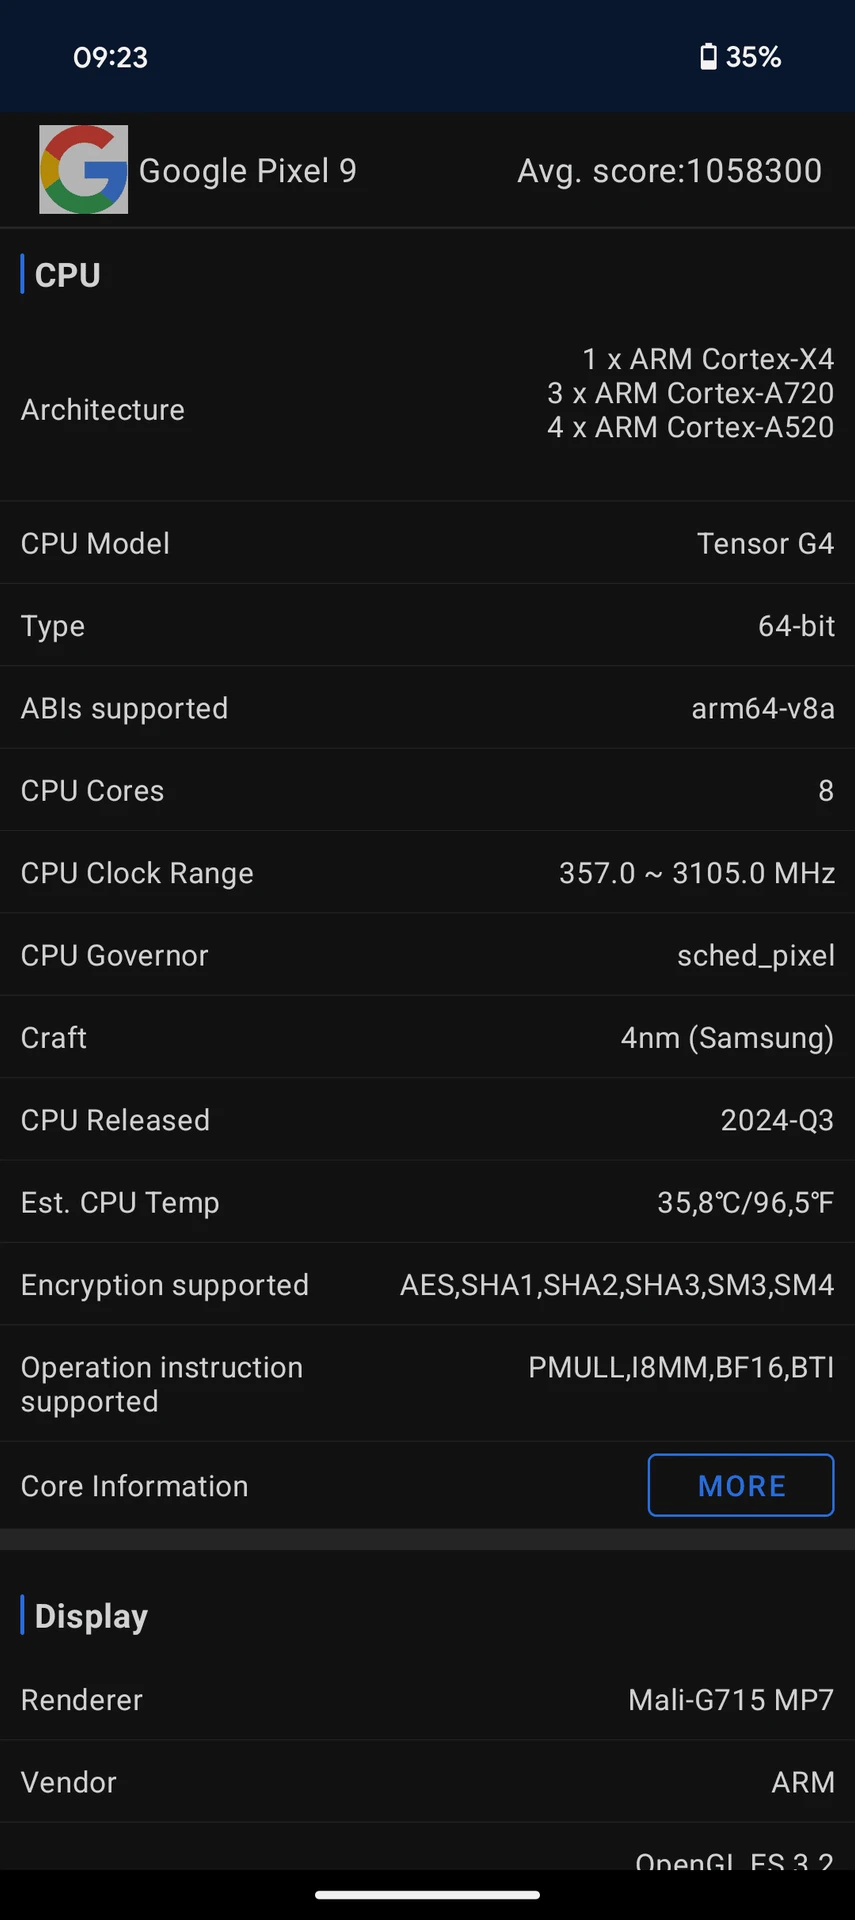
Task: Tap the navigation gesture pill at bottom
Action: (427, 1894)
